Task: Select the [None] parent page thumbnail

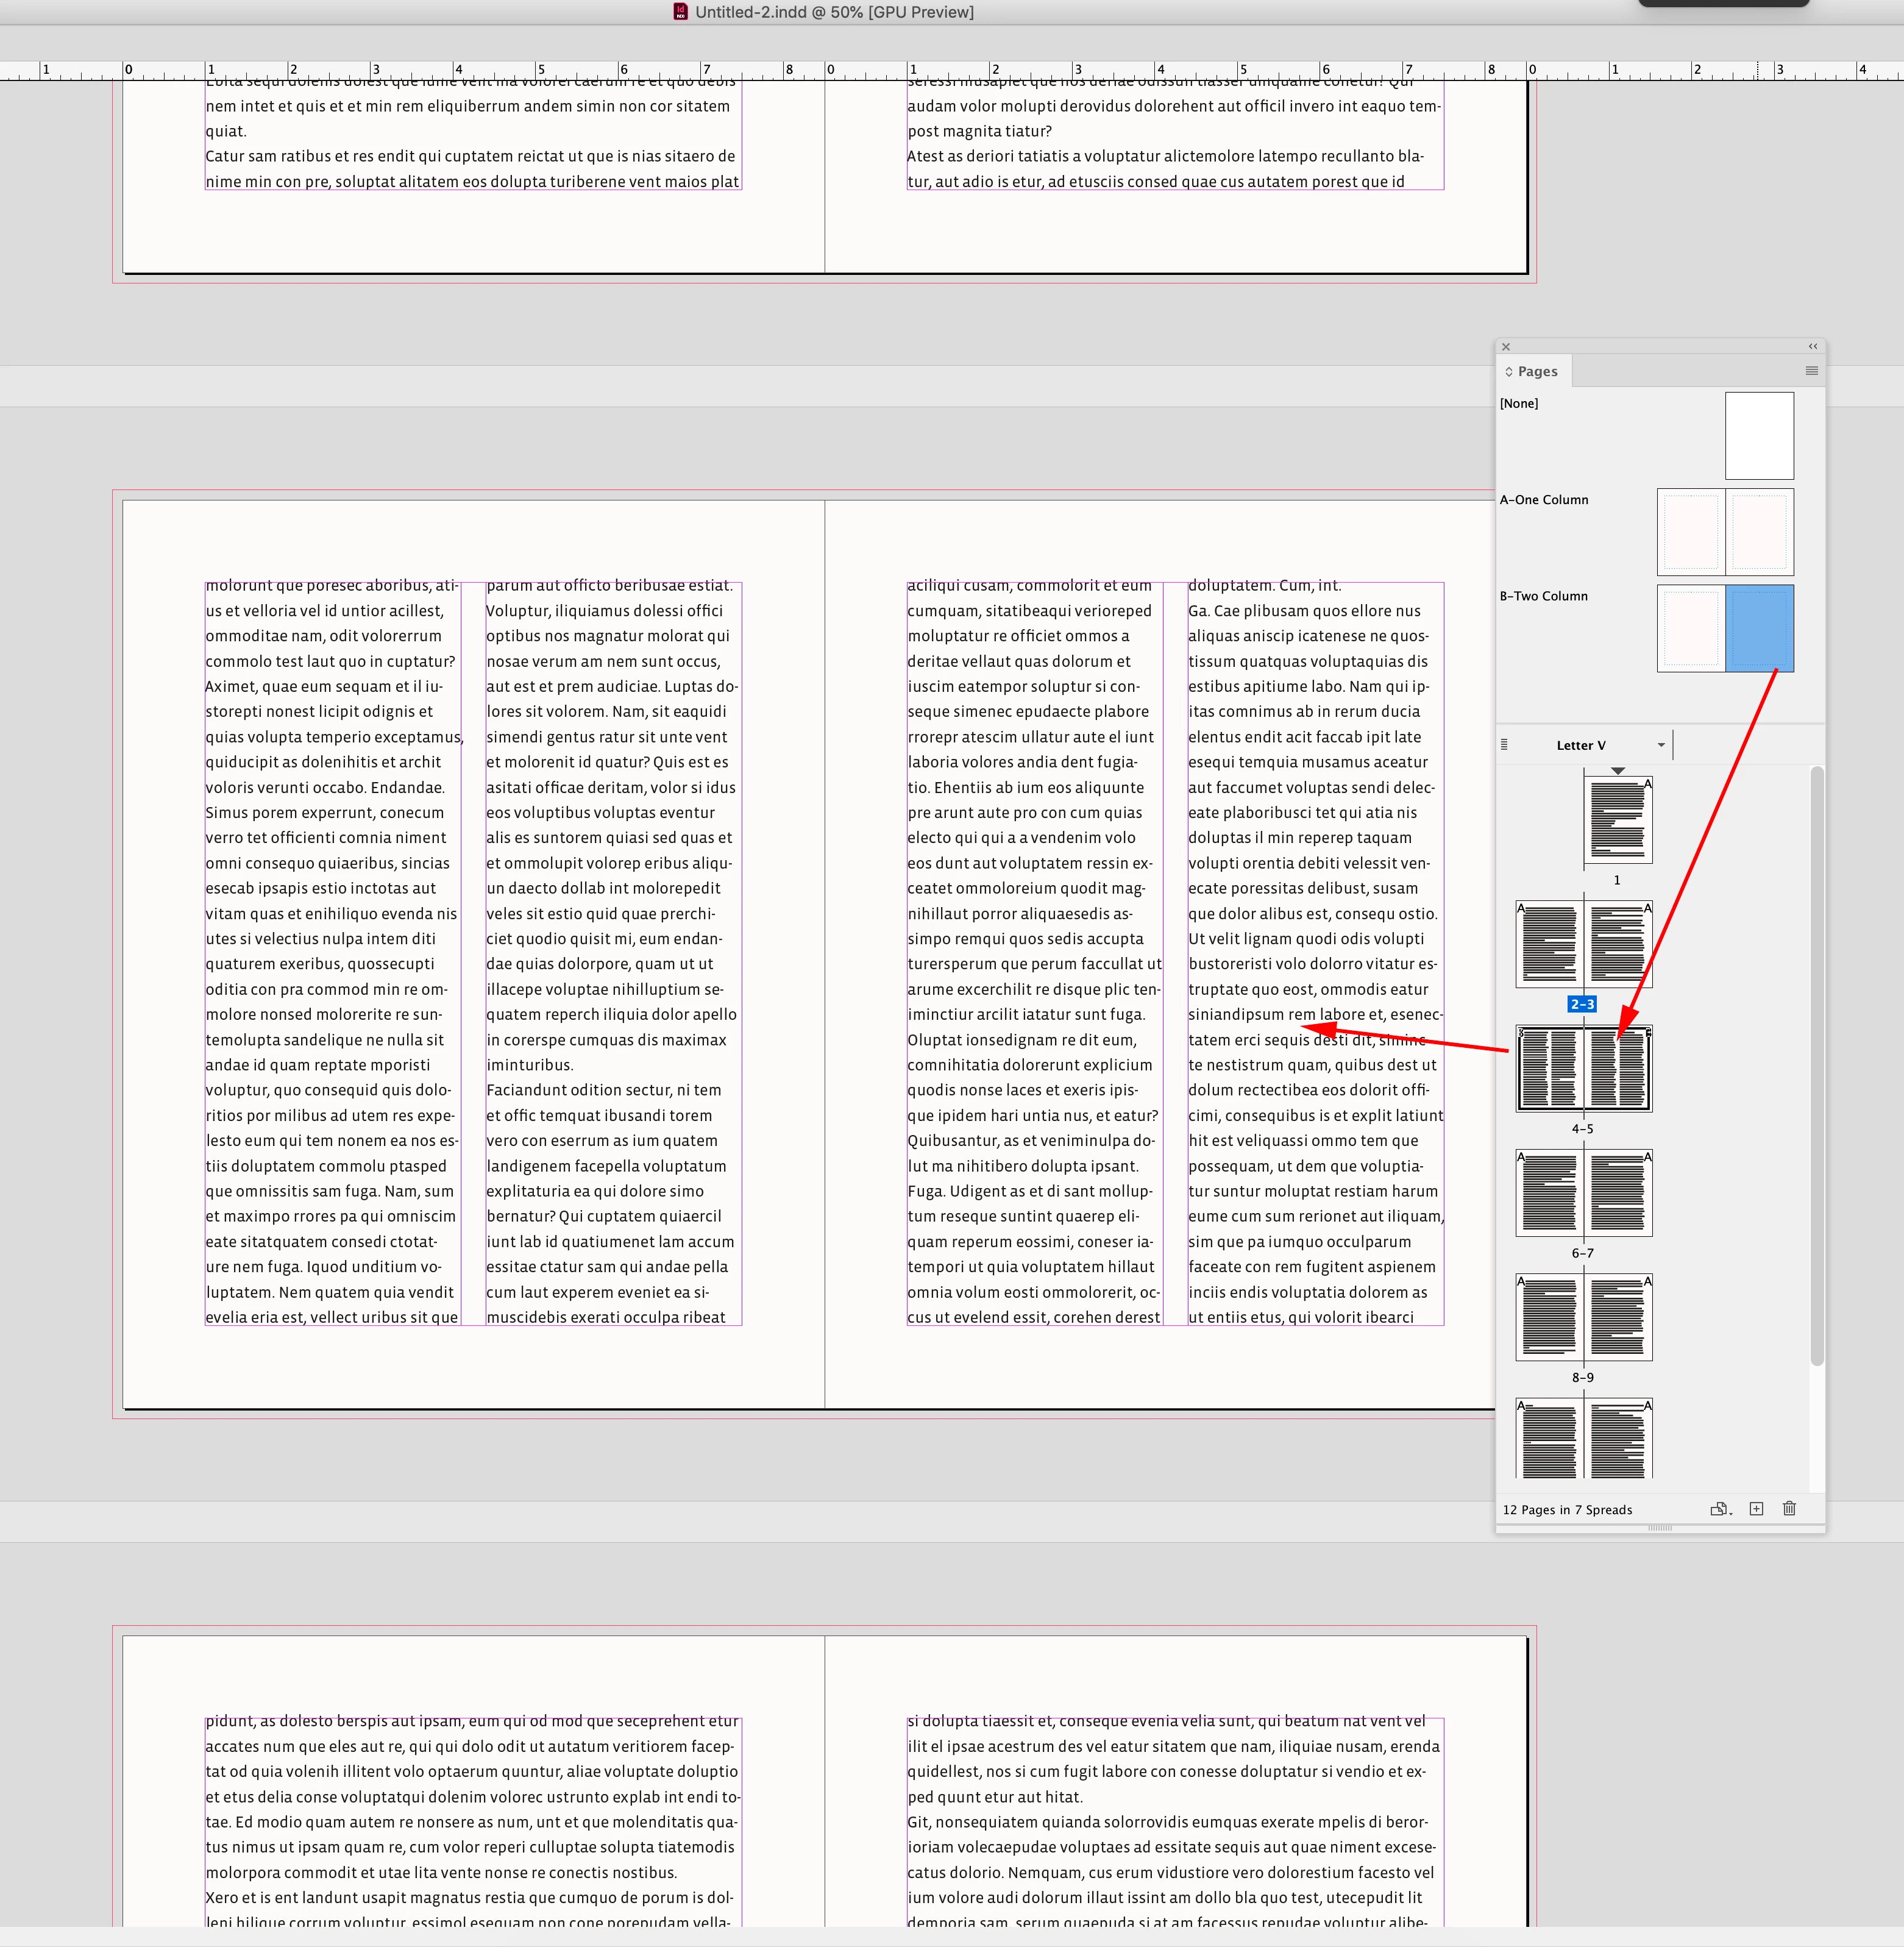Action: pos(1759,436)
